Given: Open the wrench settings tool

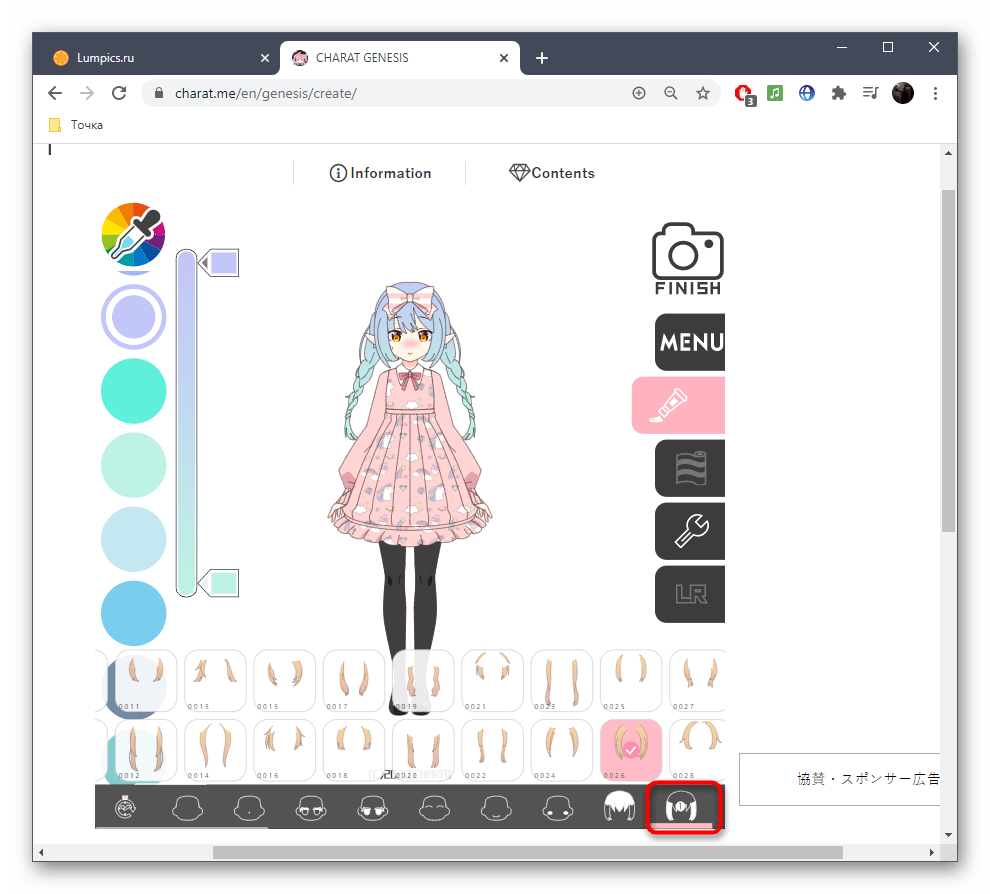Looking at the screenshot, I should (x=690, y=530).
